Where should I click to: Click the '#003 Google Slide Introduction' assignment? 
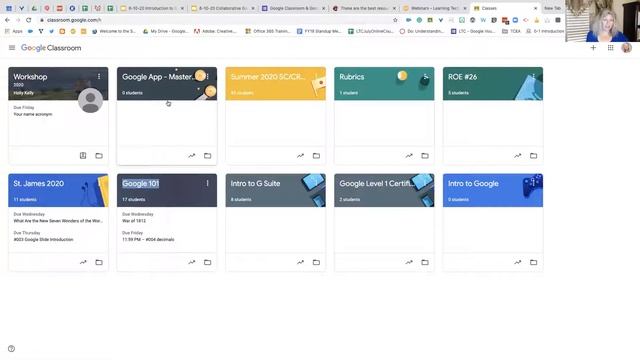click(x=43, y=240)
